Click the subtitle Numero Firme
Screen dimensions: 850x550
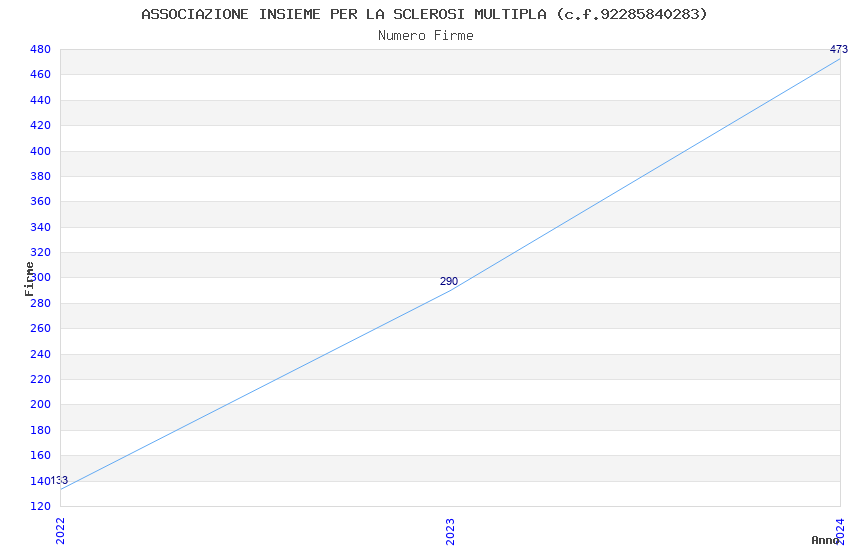coord(426,36)
